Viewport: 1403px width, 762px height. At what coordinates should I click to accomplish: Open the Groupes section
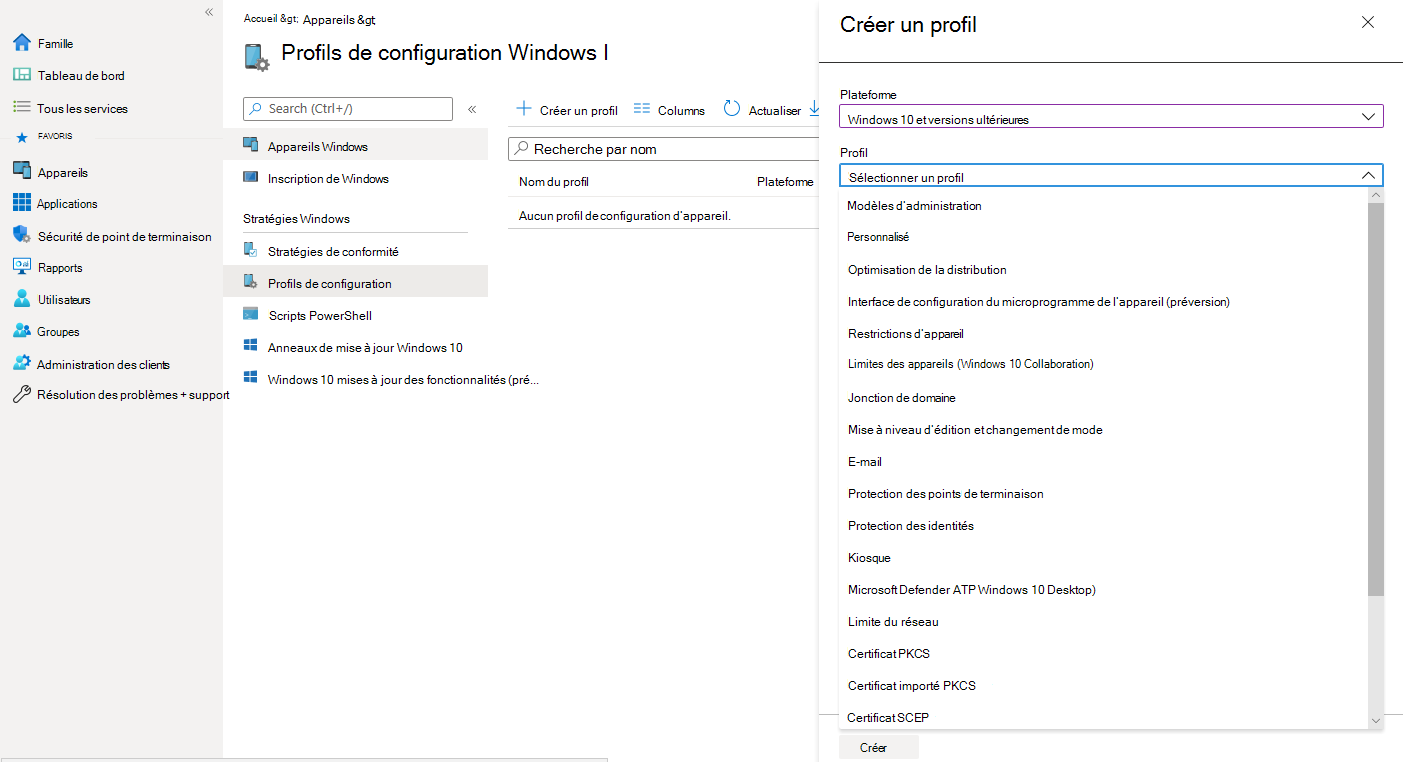tap(60, 331)
